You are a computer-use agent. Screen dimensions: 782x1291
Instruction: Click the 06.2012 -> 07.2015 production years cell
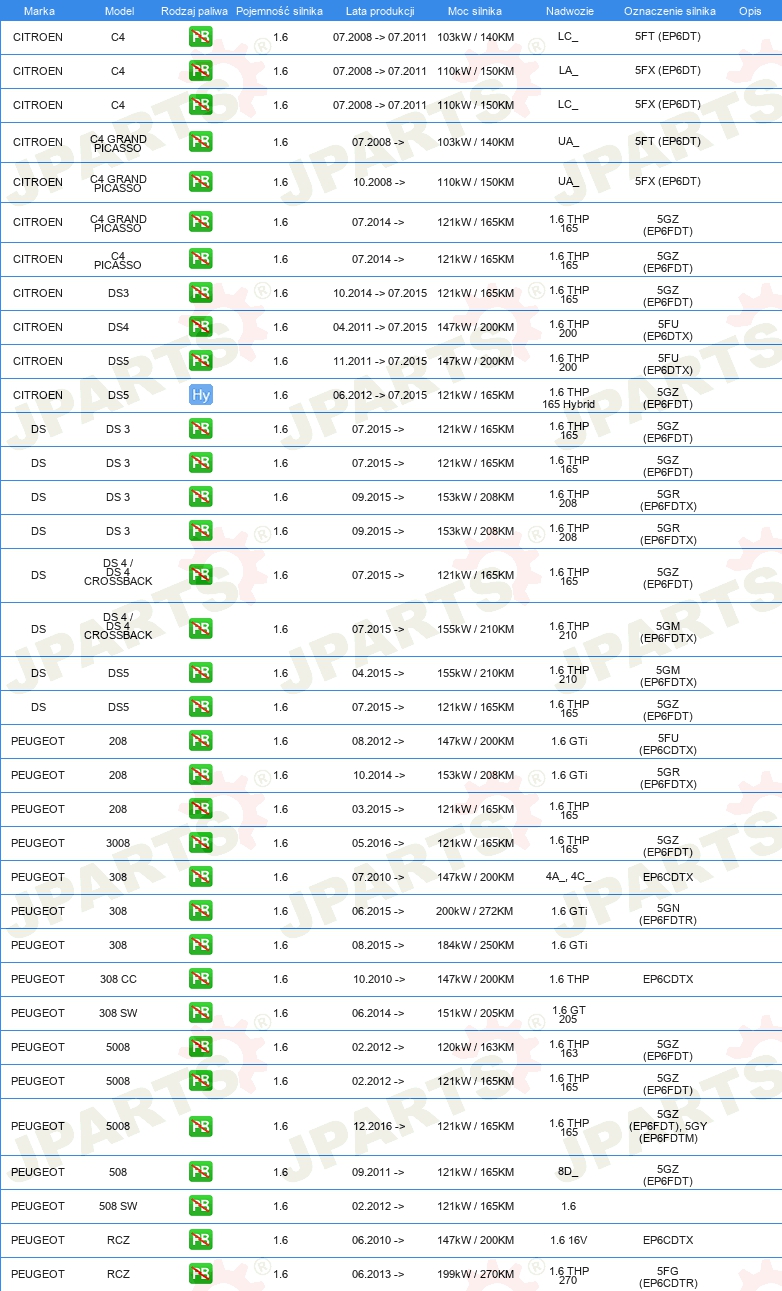[380, 395]
